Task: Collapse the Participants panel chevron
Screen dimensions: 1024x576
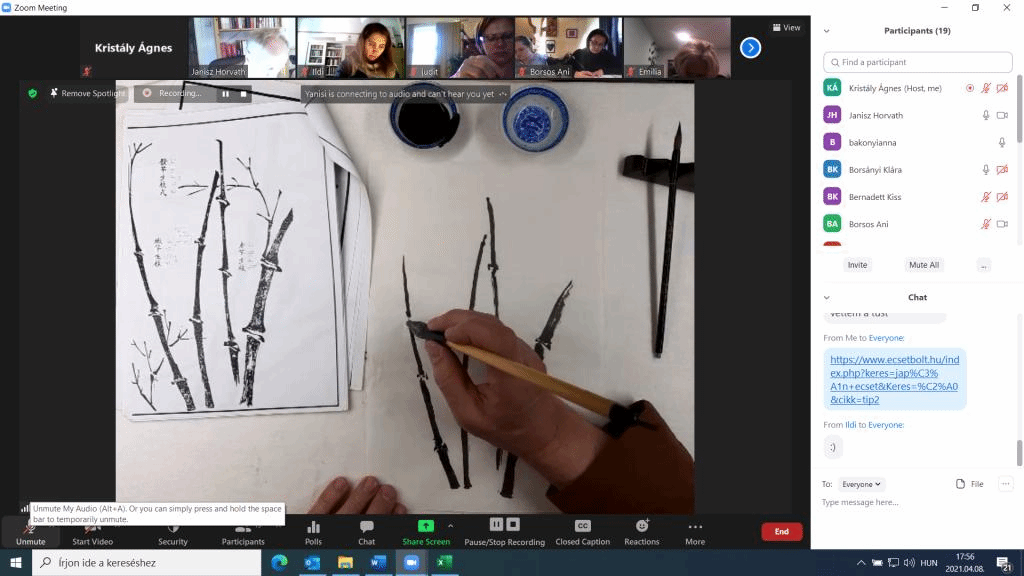Action: pos(827,31)
